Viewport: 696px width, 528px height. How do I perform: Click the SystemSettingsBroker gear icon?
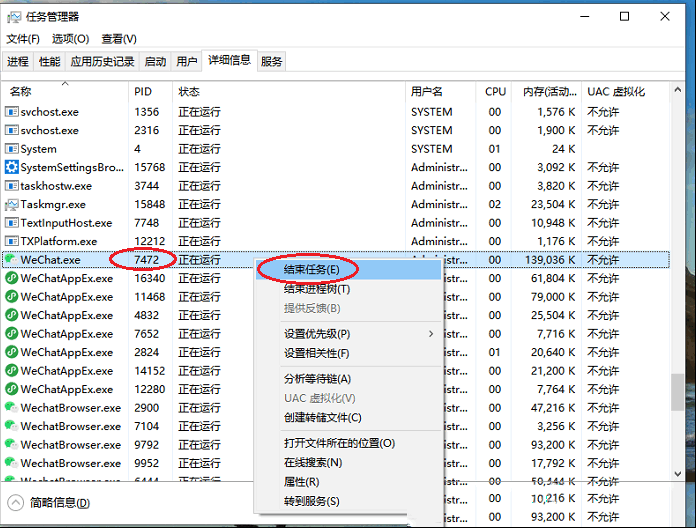[x=11, y=167]
